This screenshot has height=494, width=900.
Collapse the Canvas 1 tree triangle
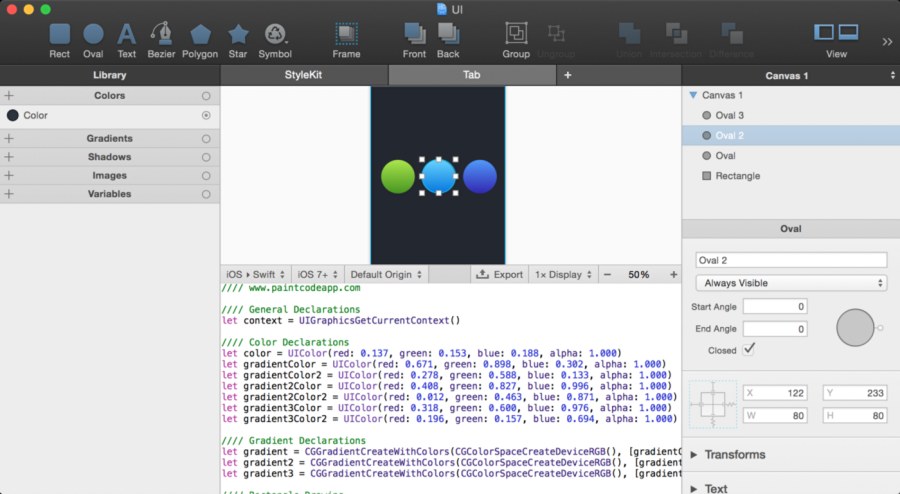pos(693,95)
